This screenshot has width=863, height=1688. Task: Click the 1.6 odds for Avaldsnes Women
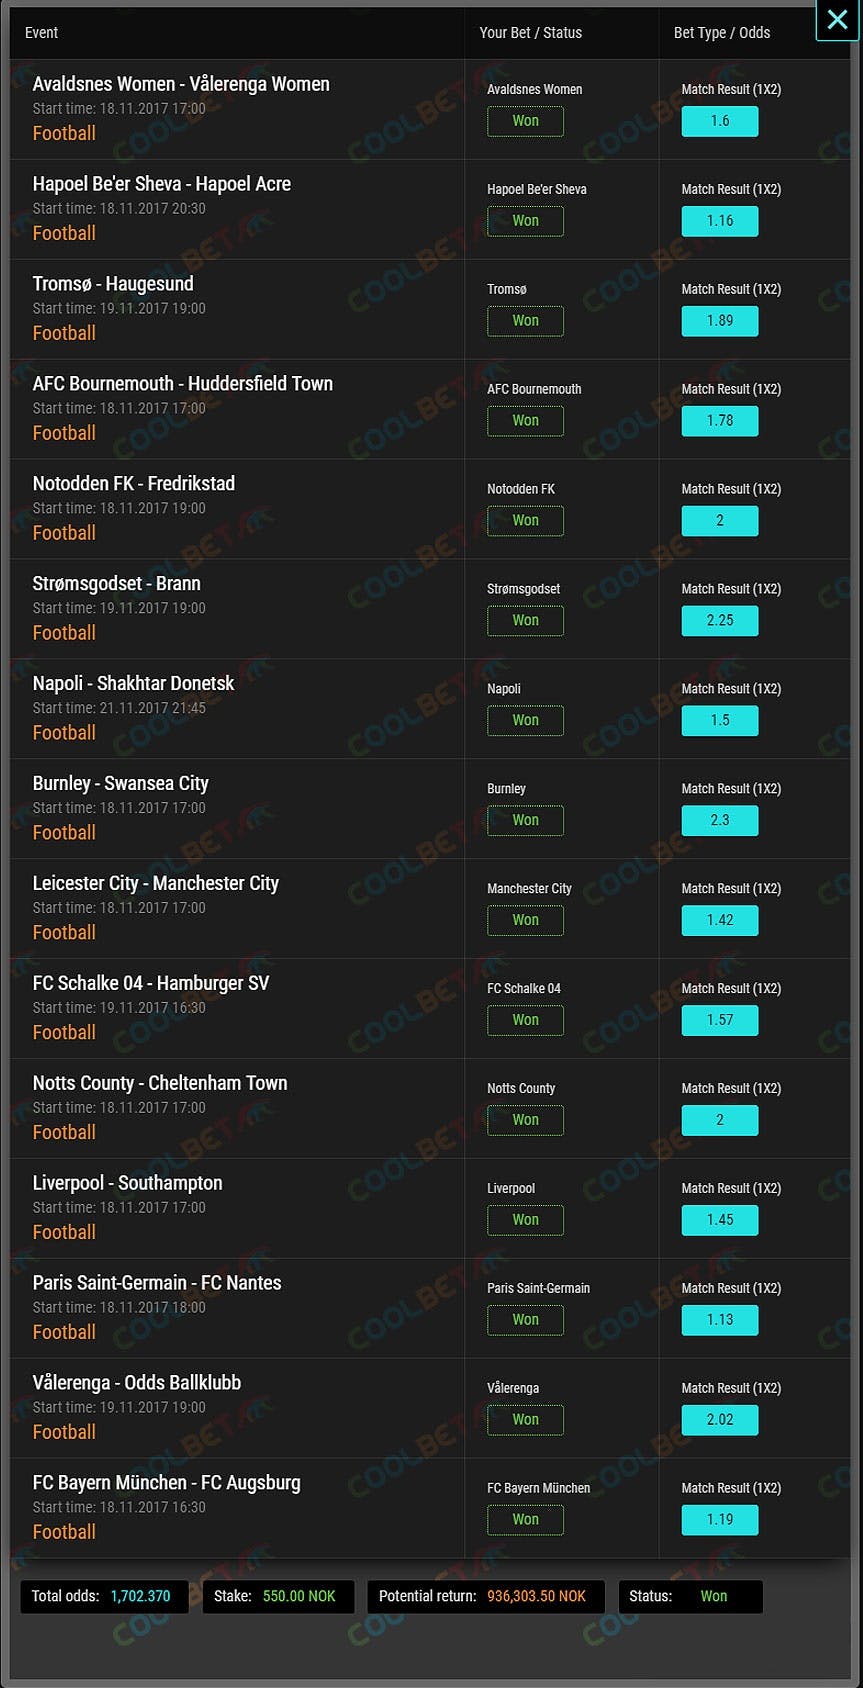pyautogui.click(x=719, y=121)
